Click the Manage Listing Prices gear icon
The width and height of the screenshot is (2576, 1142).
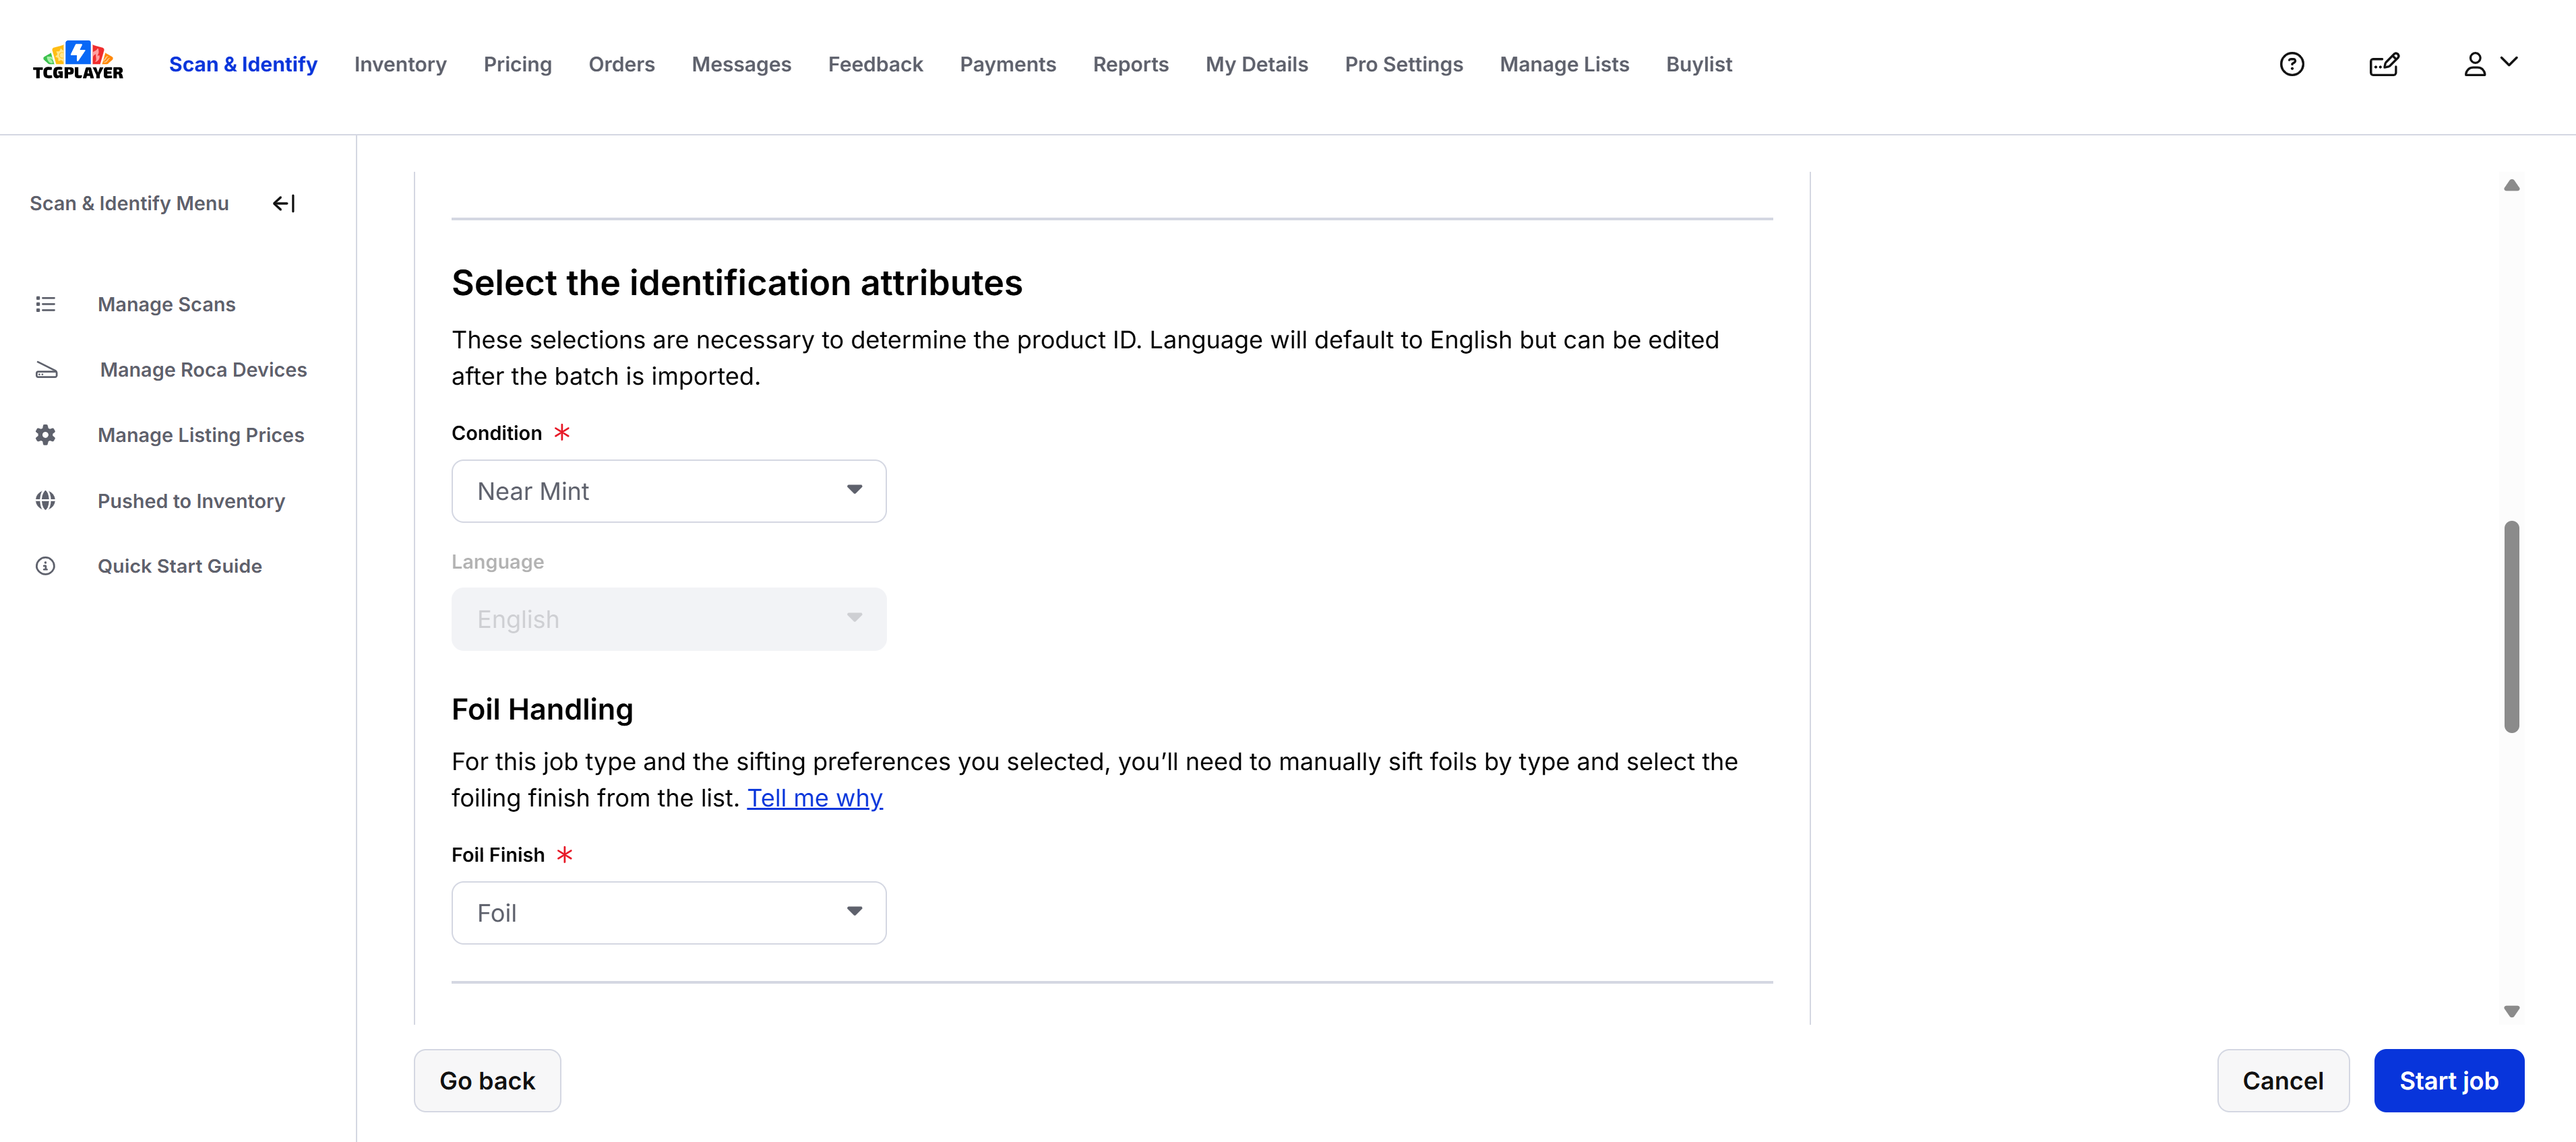pyautogui.click(x=46, y=435)
